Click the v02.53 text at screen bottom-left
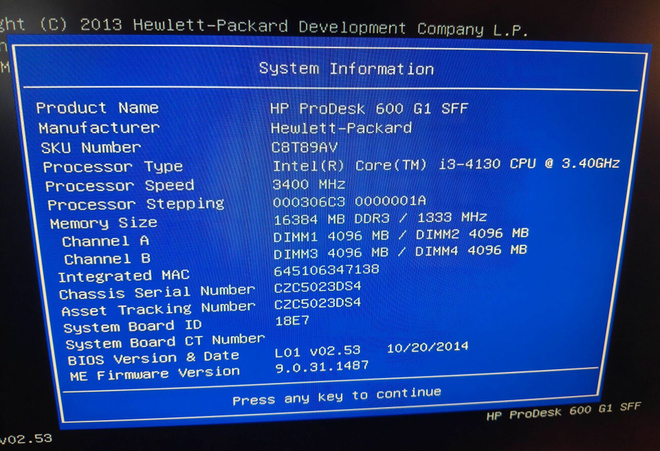Image resolution: width=660 pixels, height=451 pixels. [26, 439]
